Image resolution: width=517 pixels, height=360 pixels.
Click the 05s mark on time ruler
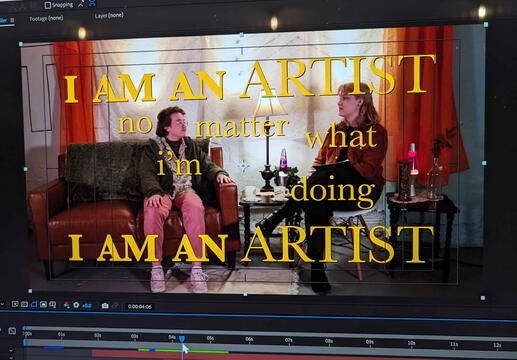click(x=210, y=338)
